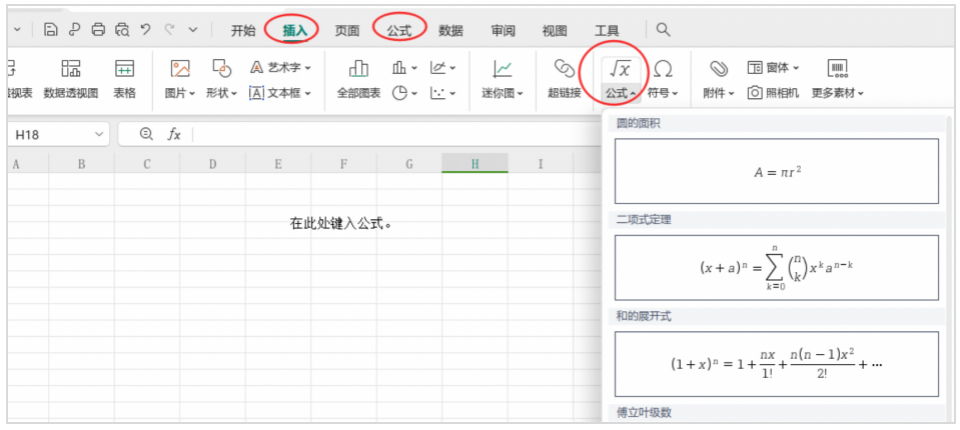Open the 艺术字 word art dropdown
960x430 pixels.
(x=281, y=68)
